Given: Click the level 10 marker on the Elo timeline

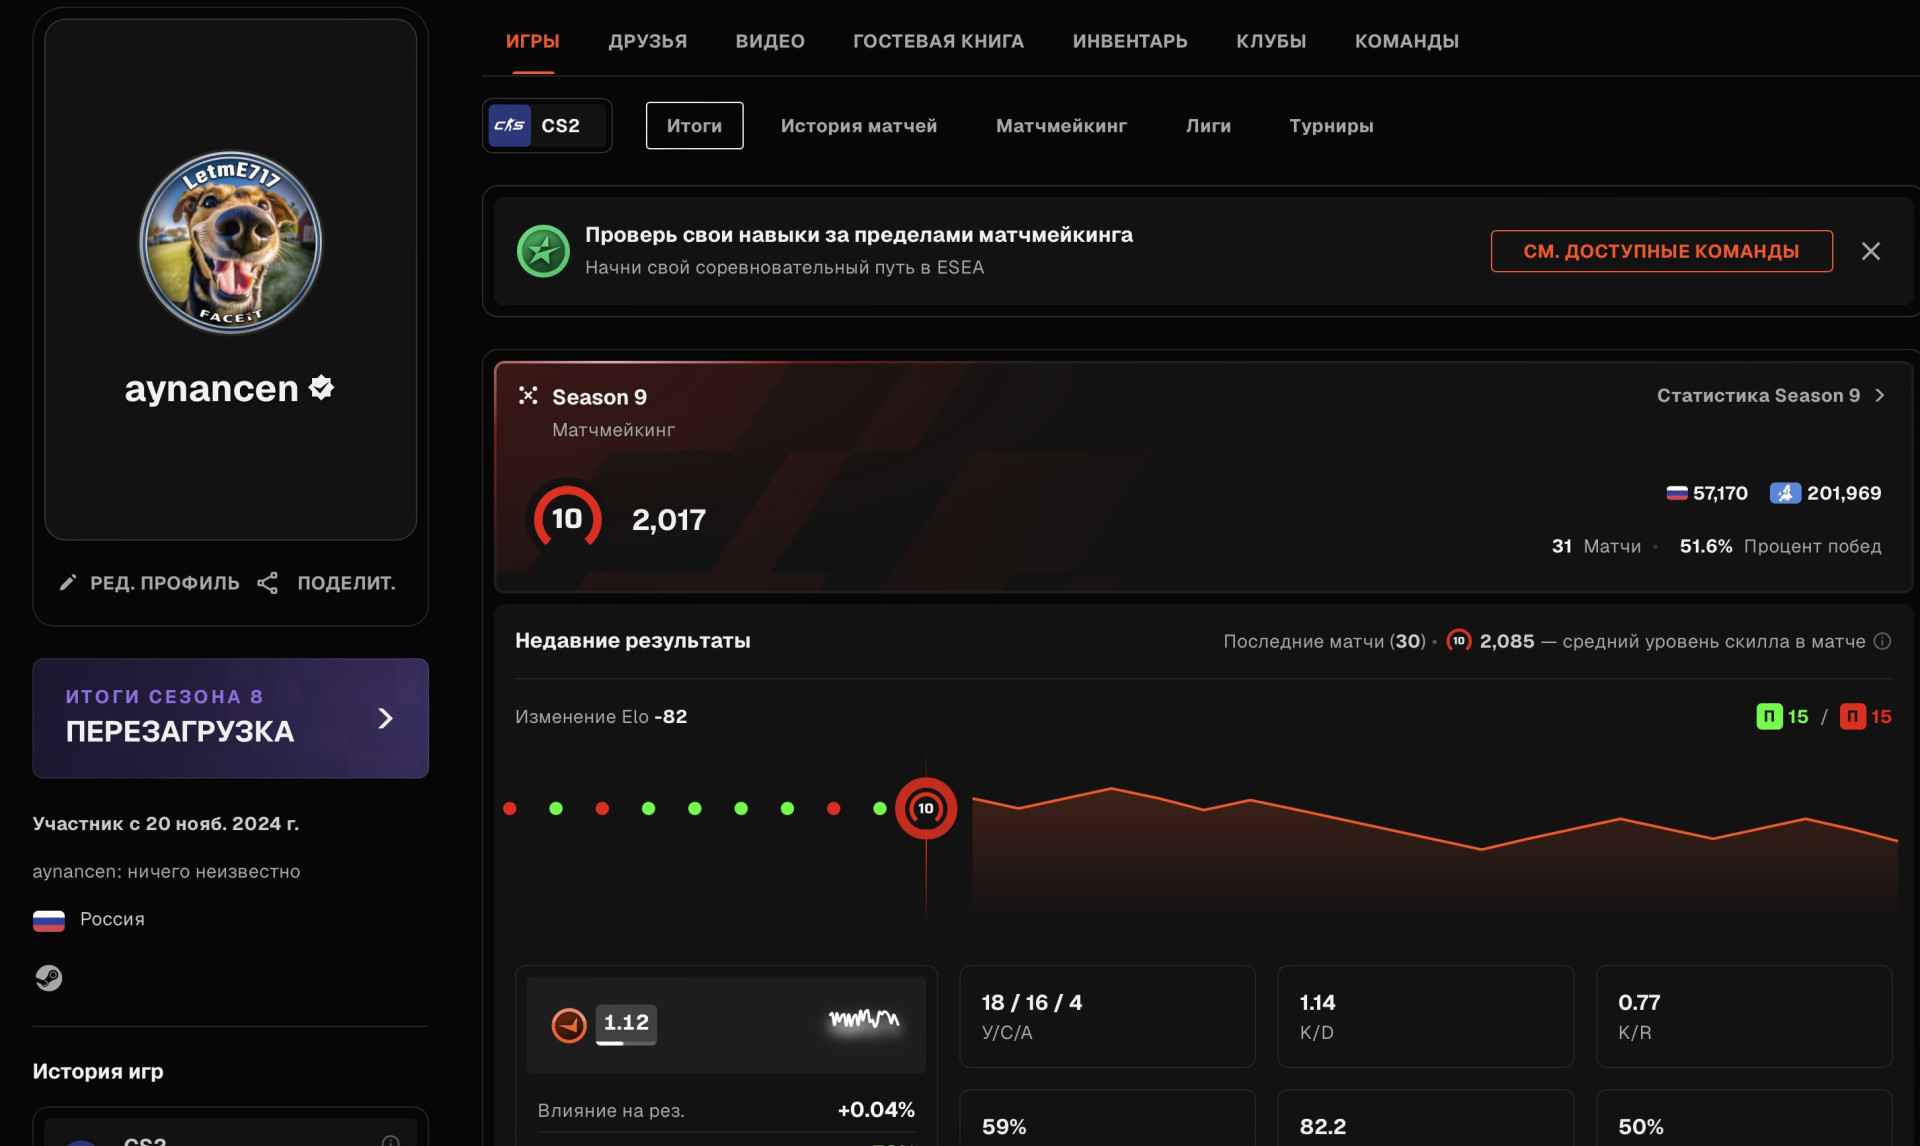Looking at the screenshot, I should [926, 808].
